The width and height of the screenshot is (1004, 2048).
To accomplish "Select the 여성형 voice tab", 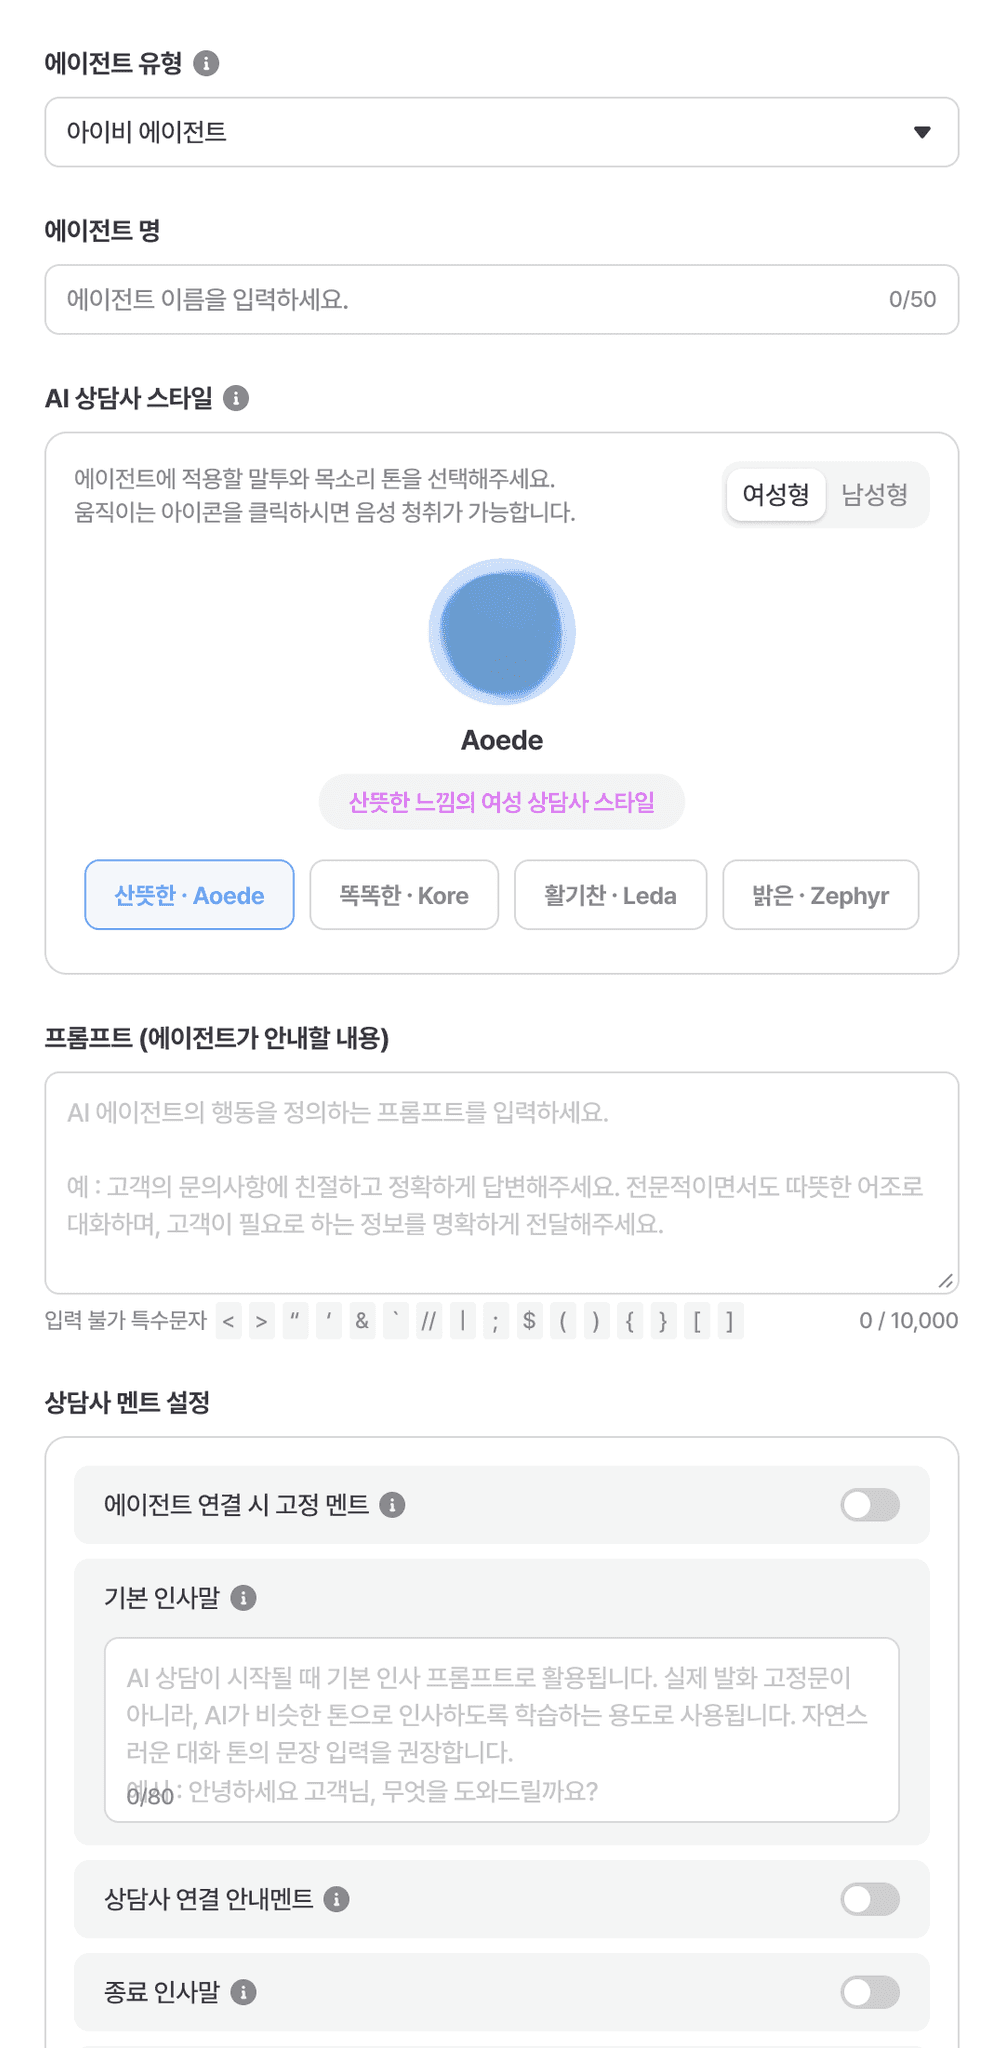I will (x=776, y=494).
